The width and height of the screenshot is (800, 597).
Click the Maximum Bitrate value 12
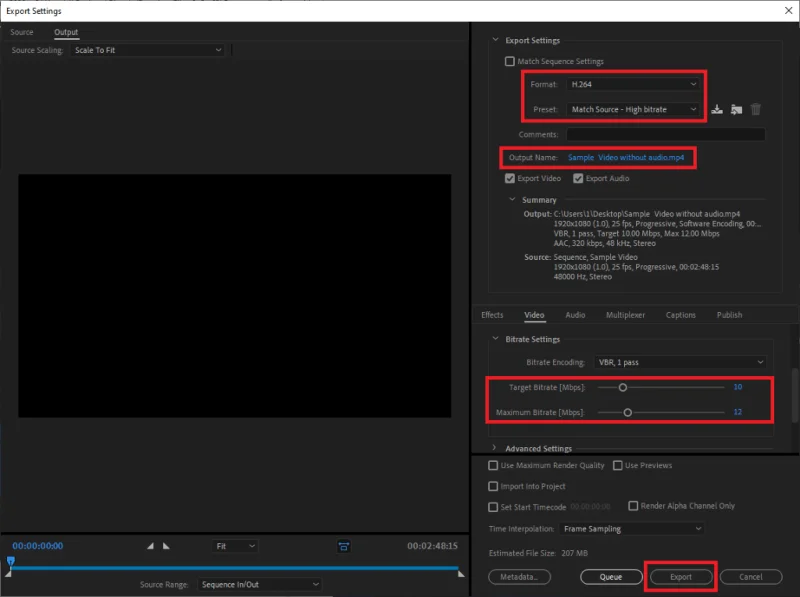point(738,412)
